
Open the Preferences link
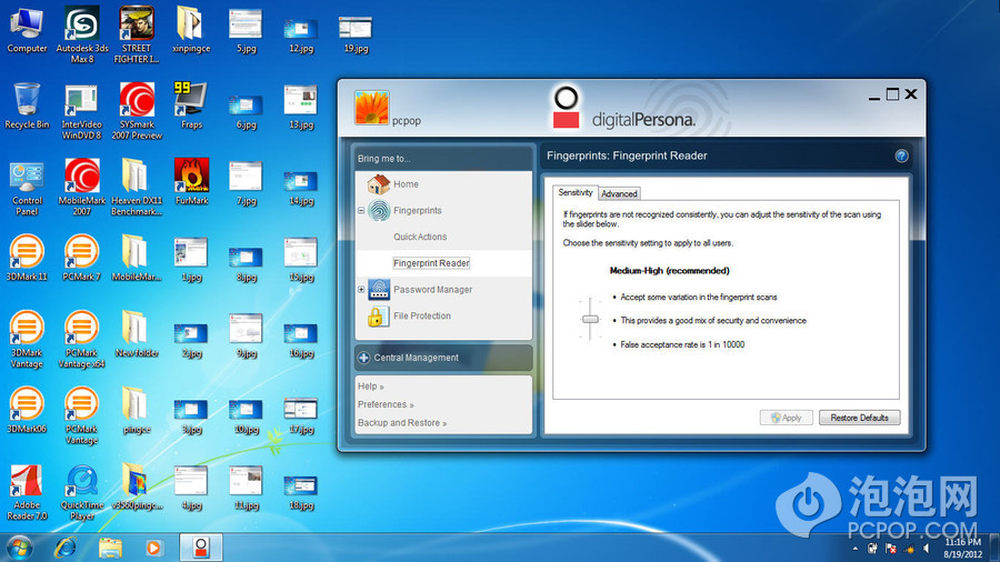pyautogui.click(x=386, y=404)
